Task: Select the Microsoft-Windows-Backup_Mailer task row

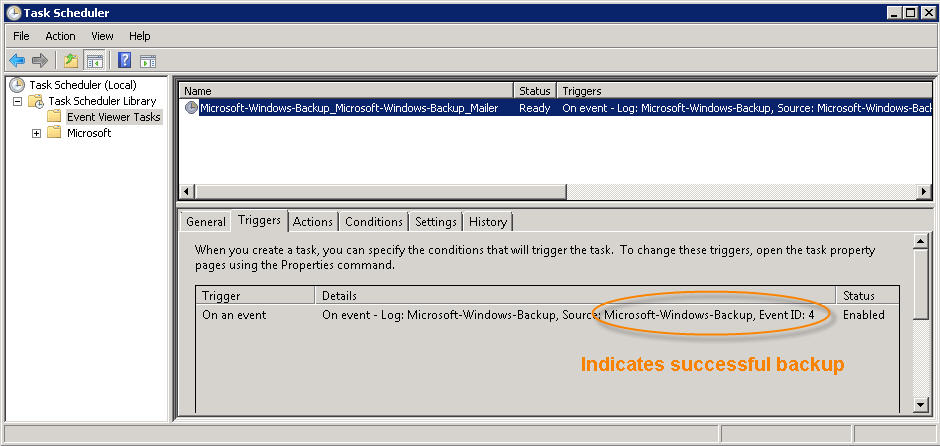Action: pyautogui.click(x=556, y=108)
